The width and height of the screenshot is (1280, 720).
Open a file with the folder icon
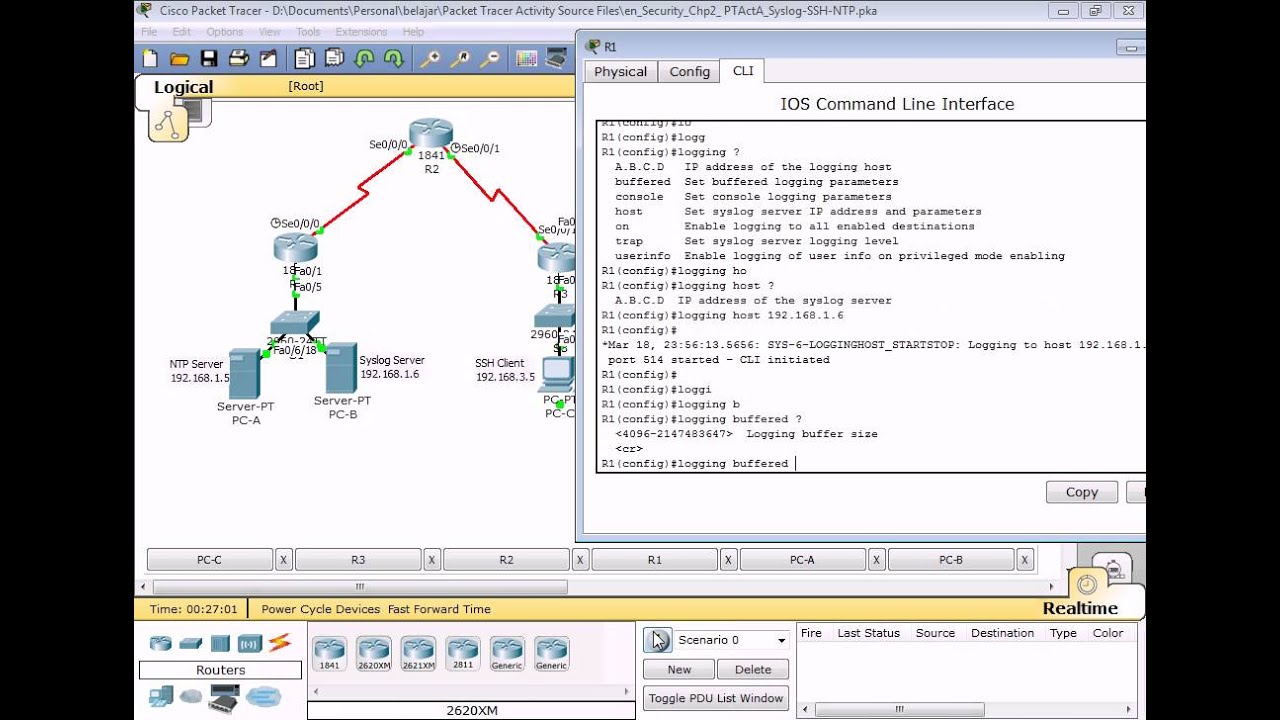click(179, 59)
